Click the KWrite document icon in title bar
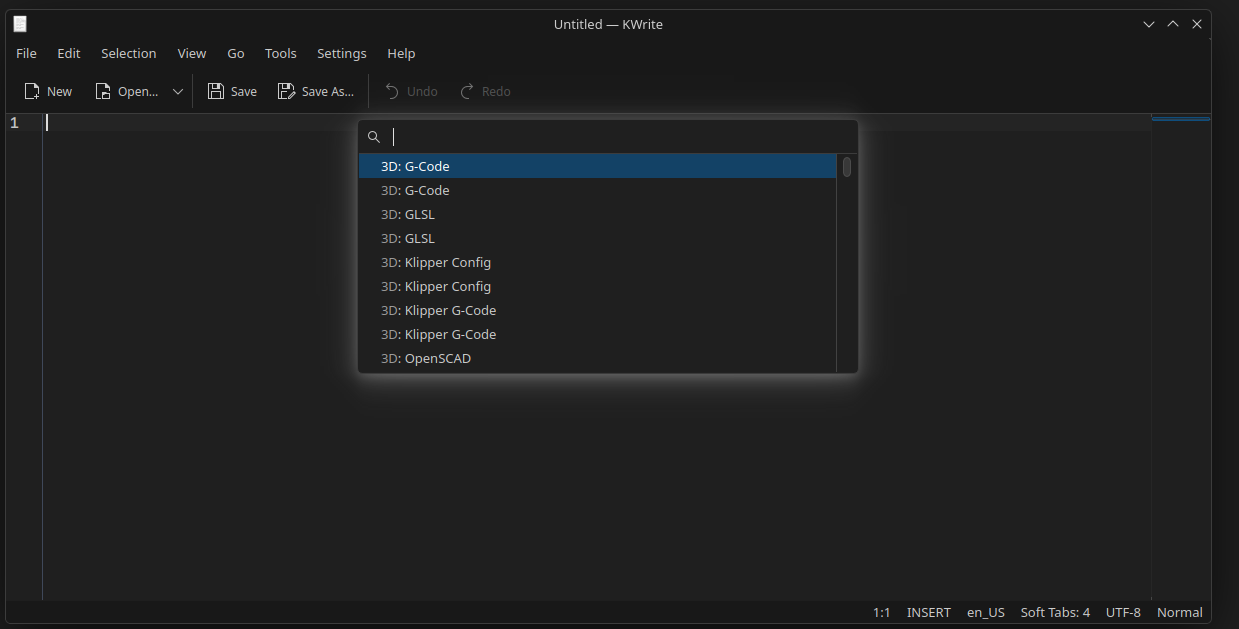The image size is (1239, 629). pyautogui.click(x=20, y=24)
